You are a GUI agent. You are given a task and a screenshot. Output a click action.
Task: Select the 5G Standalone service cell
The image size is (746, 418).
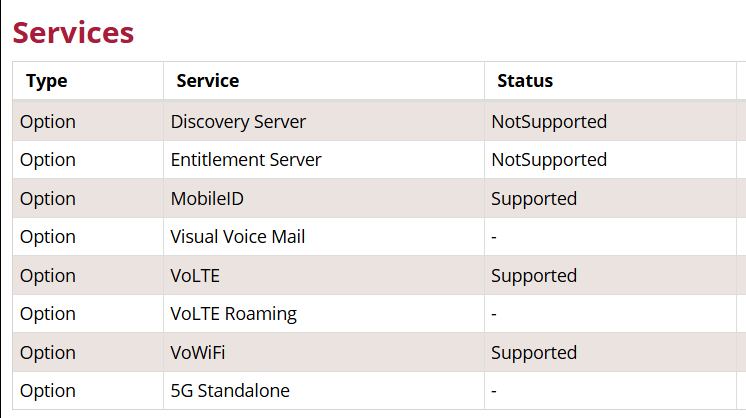coord(230,391)
